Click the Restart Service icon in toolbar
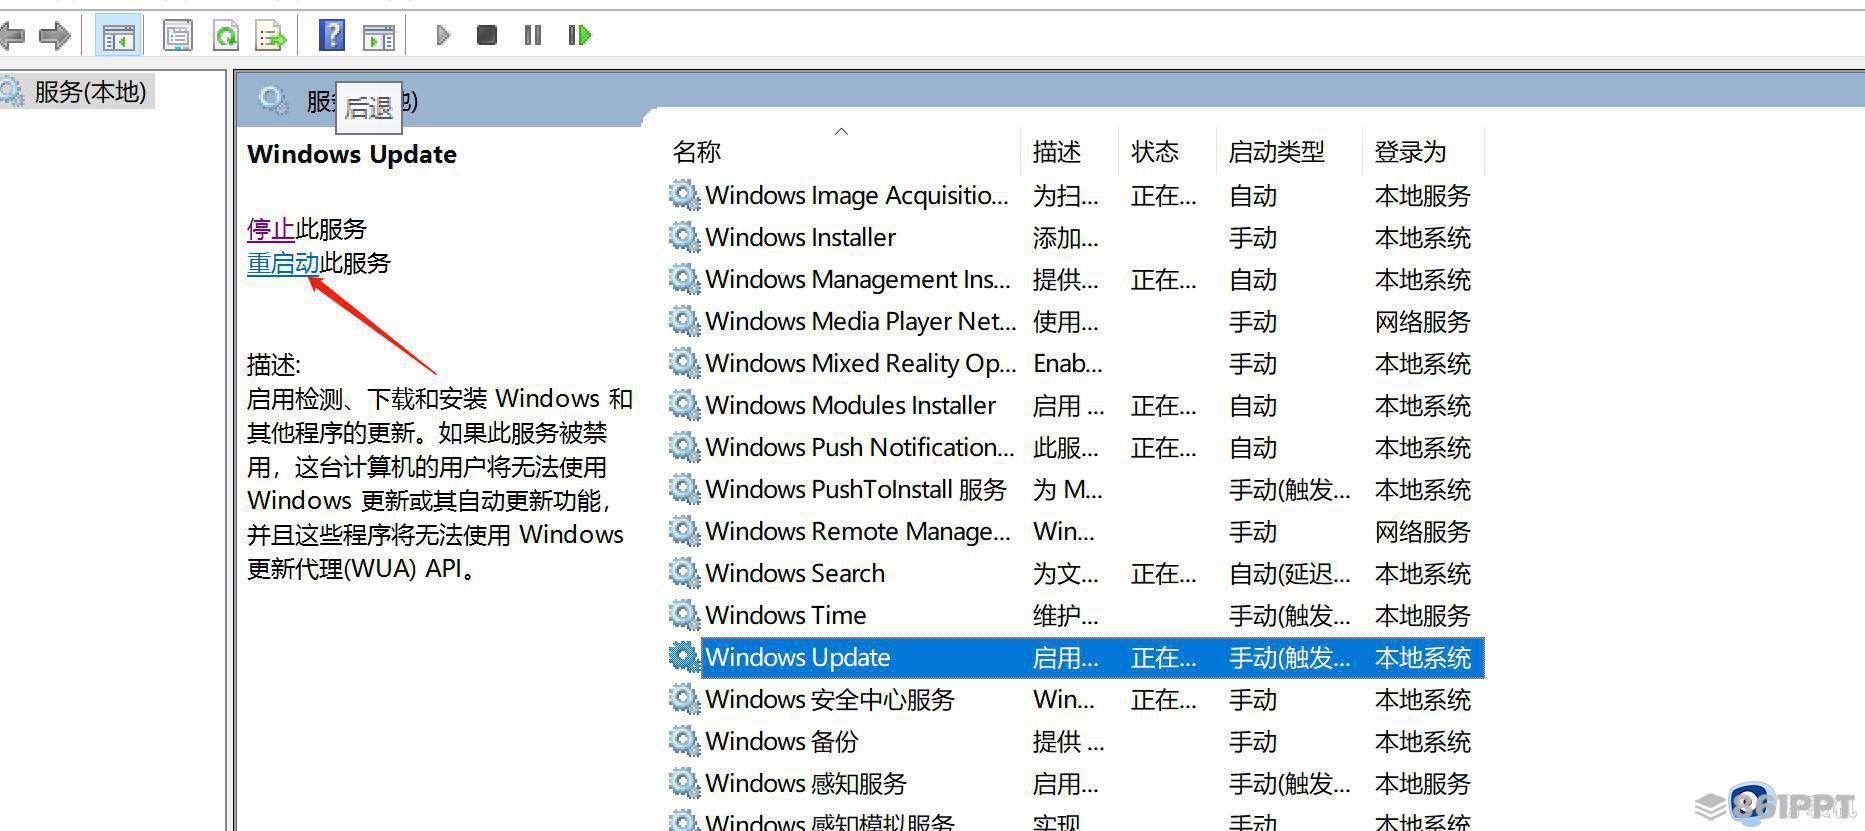 580,36
